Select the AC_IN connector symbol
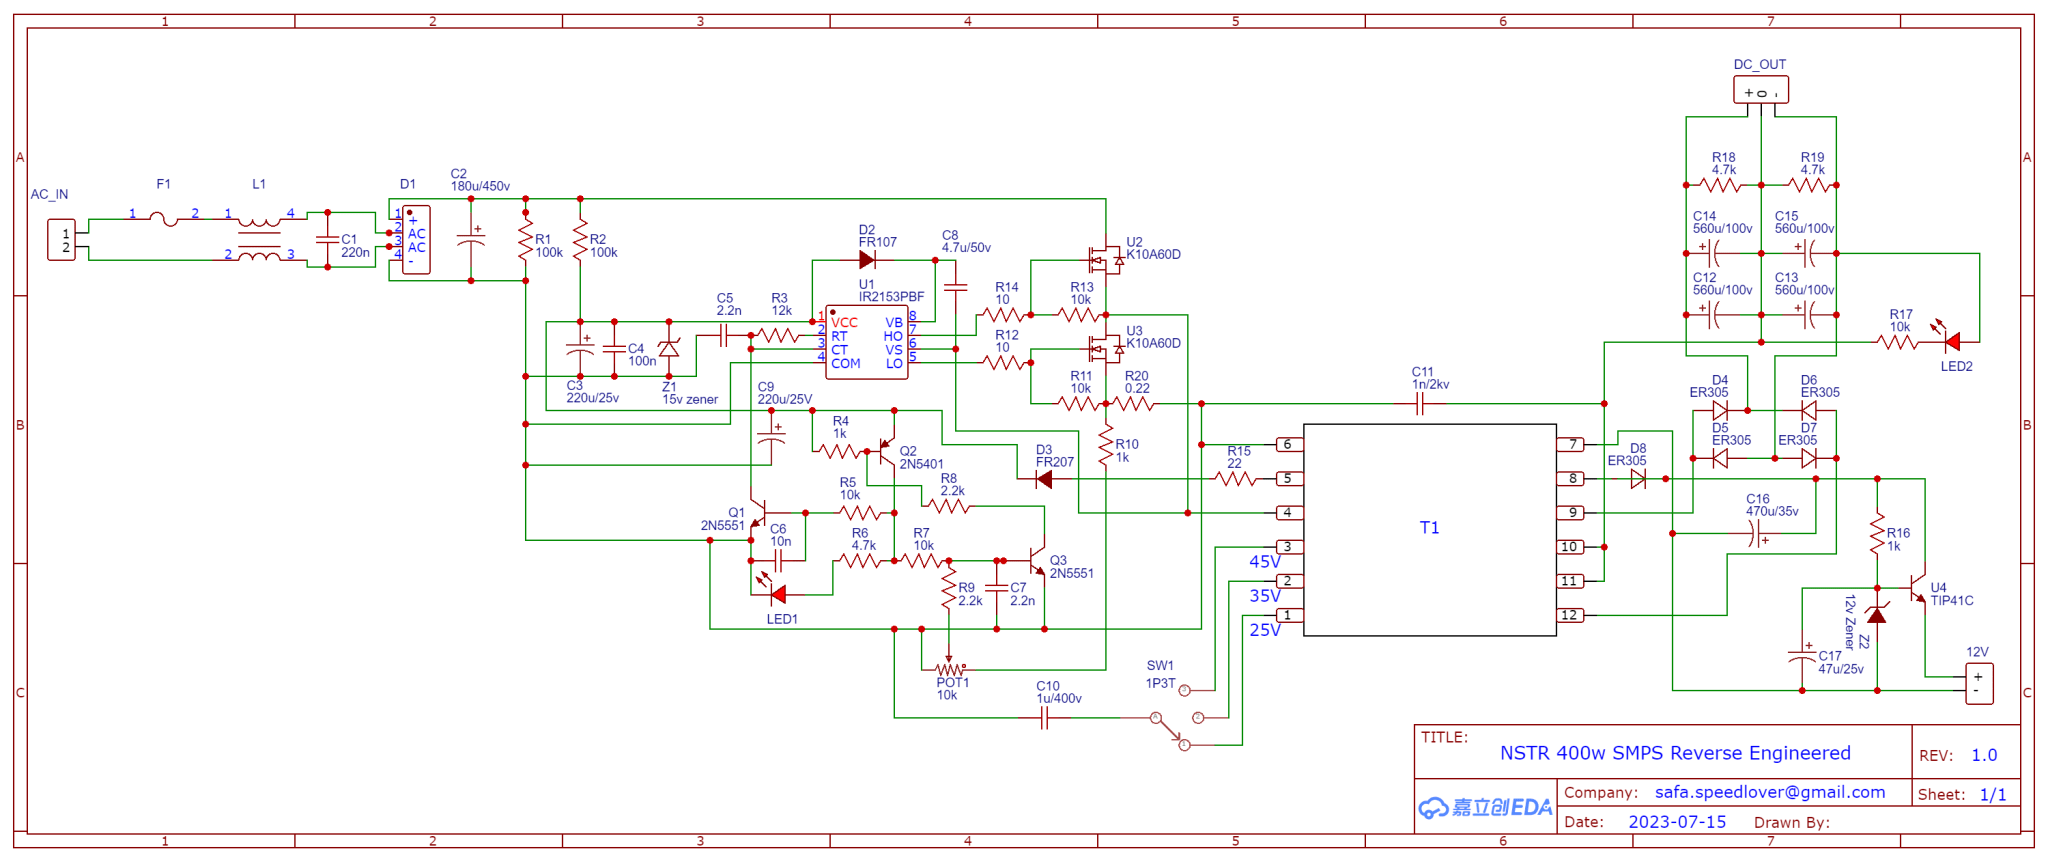This screenshot has width=2048, height=862. click(x=62, y=240)
